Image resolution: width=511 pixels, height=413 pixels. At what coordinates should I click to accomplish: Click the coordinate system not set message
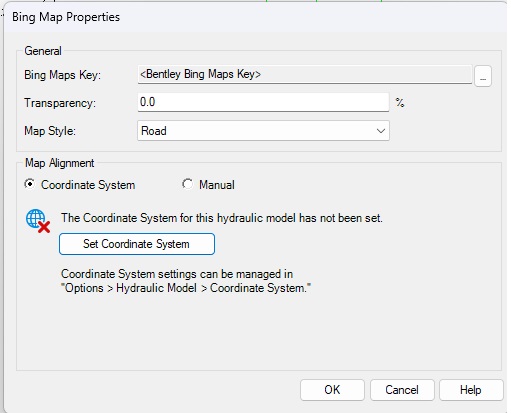pyautogui.click(x=222, y=218)
